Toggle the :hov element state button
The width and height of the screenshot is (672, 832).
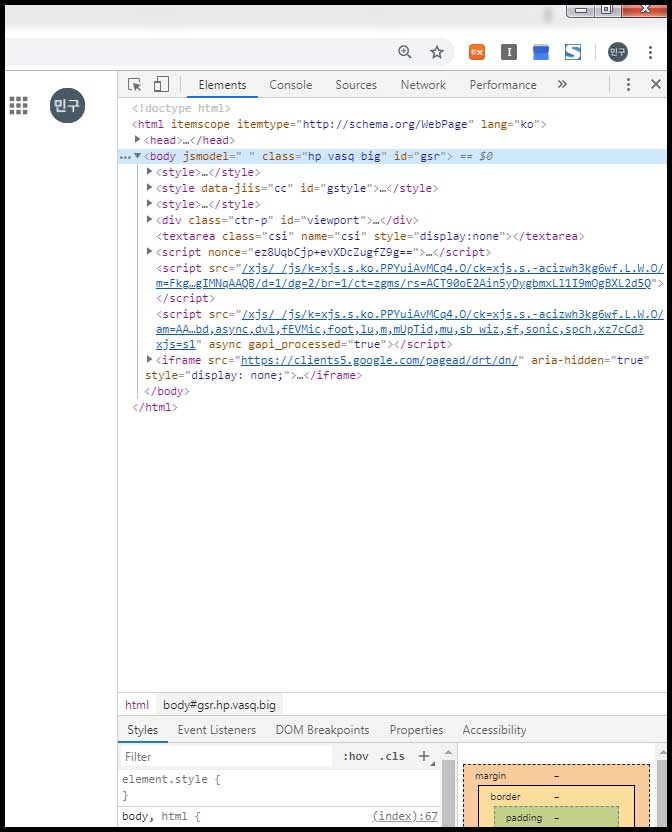pos(356,757)
